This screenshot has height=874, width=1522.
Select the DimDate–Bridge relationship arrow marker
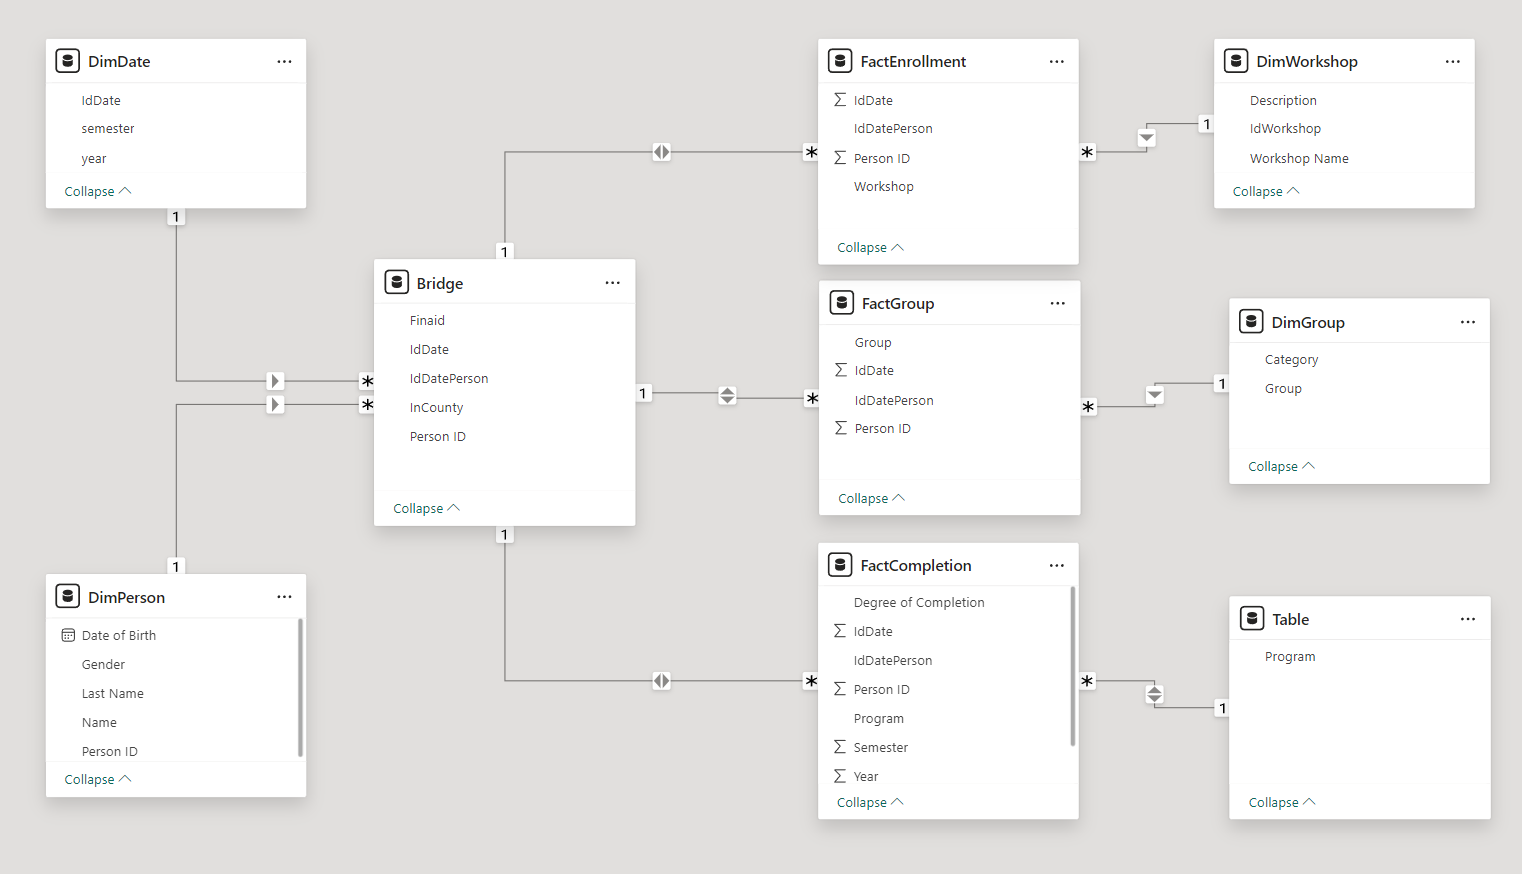(x=275, y=381)
